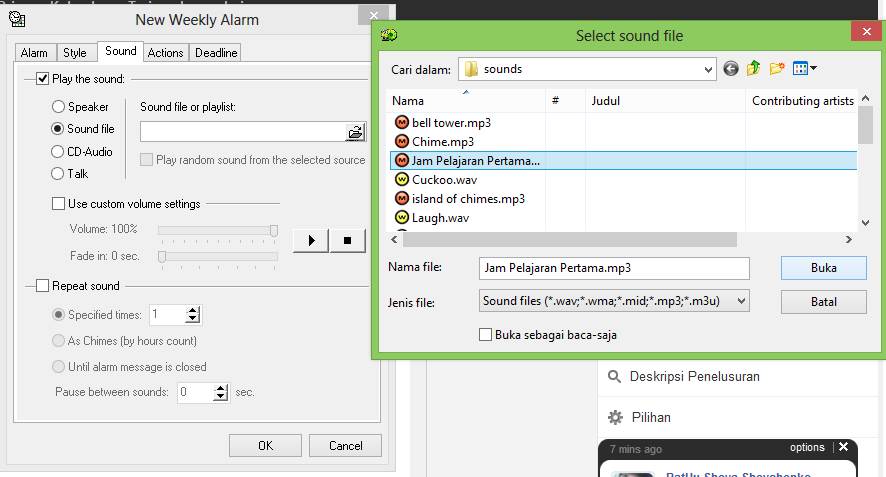Click the search icon beside Deskripsi Penelusuran
The width and height of the screenshot is (886, 477).
614,376
